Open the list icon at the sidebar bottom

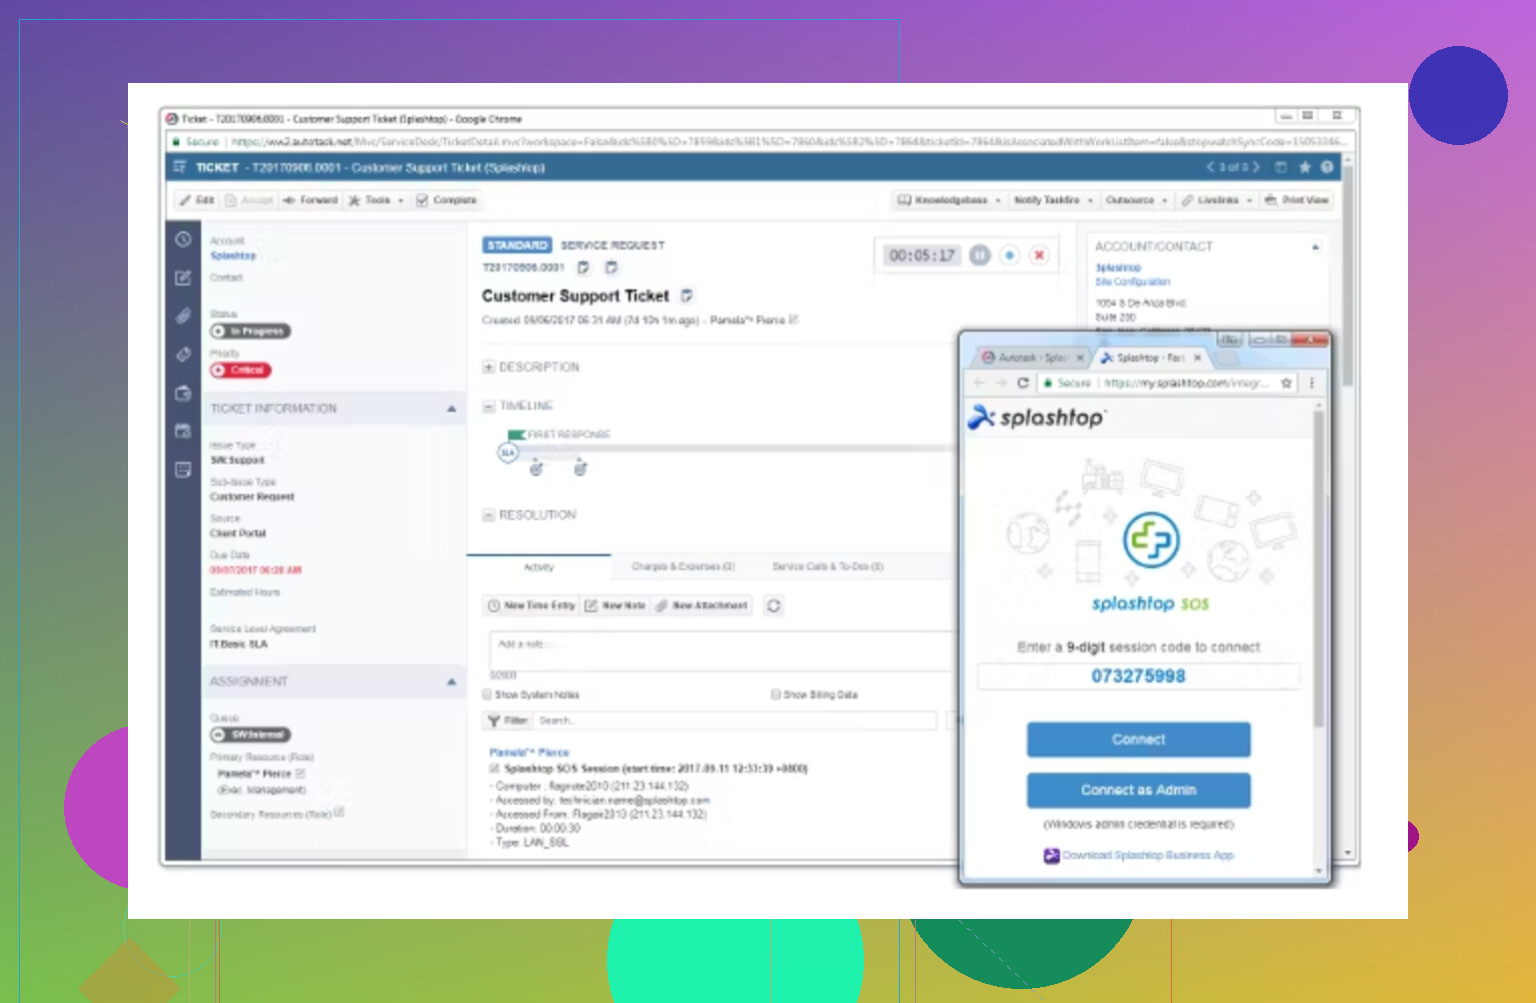(x=183, y=469)
